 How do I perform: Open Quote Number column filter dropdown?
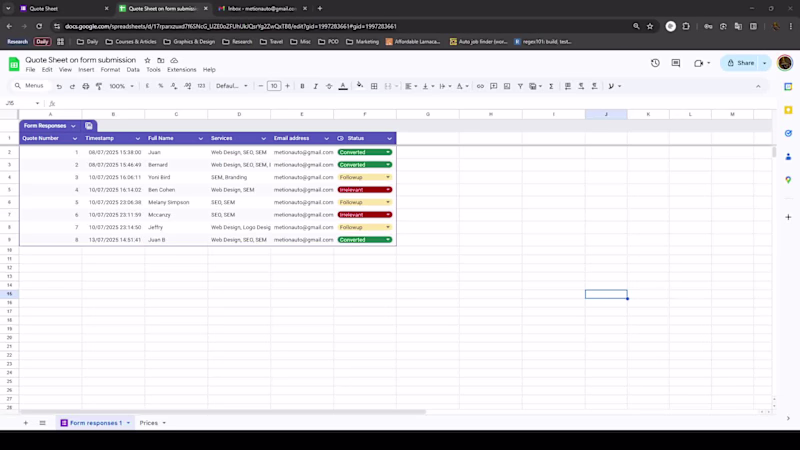74,138
